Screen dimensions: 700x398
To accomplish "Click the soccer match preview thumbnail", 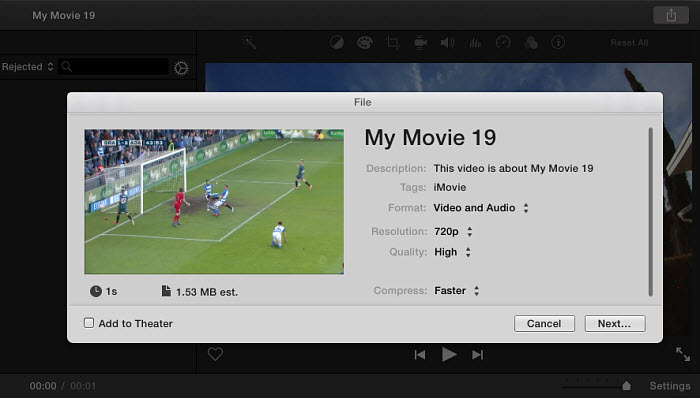I will pyautogui.click(x=214, y=202).
